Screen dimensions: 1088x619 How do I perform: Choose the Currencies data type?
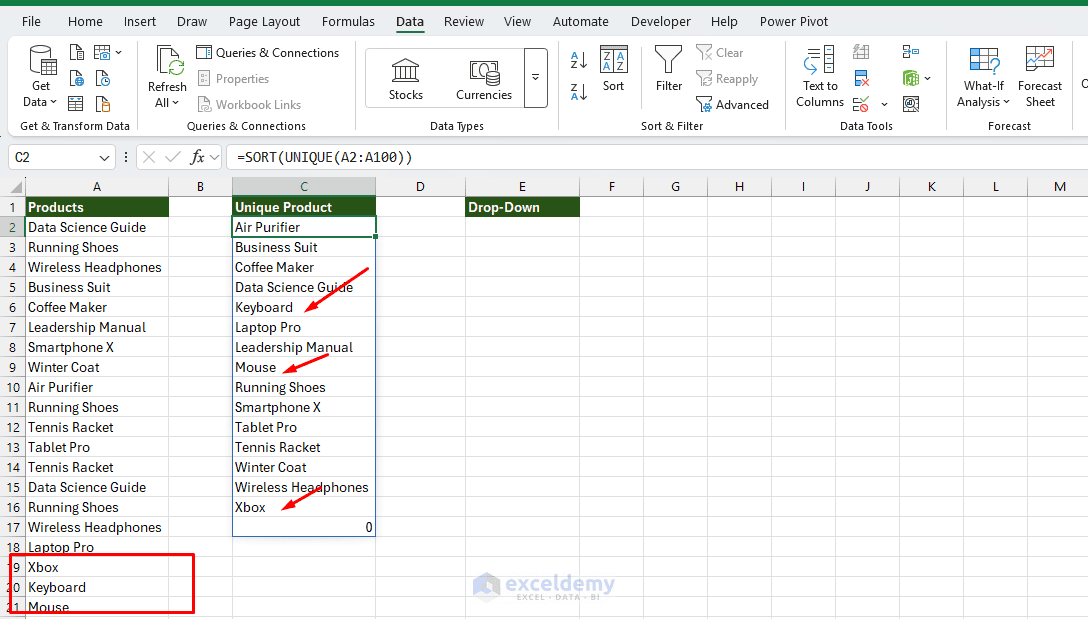tap(484, 79)
